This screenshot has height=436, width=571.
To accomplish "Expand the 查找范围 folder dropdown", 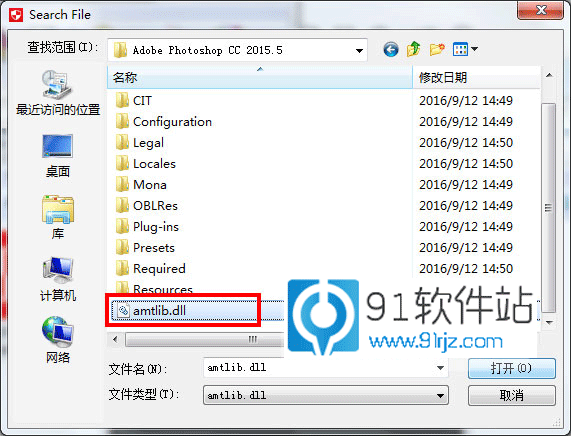I will point(359,50).
